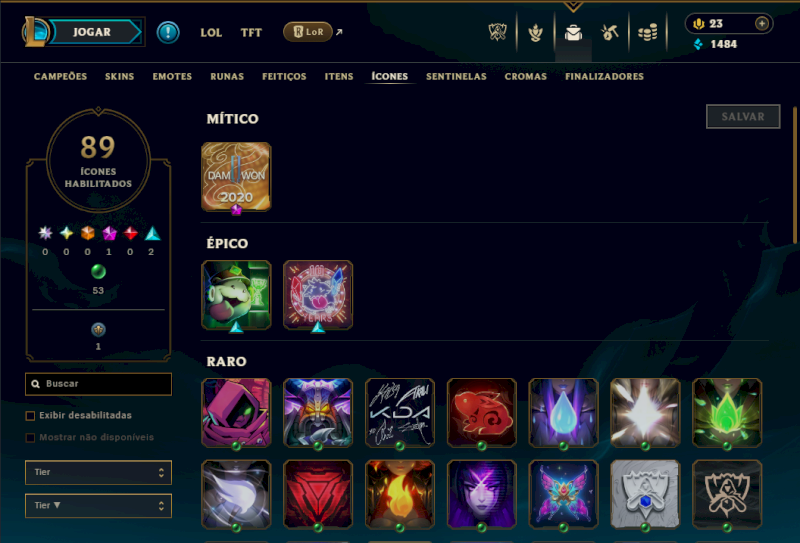Viewport: 800px width, 543px height.
Task: Open the first Tier dropdown
Action: point(98,473)
